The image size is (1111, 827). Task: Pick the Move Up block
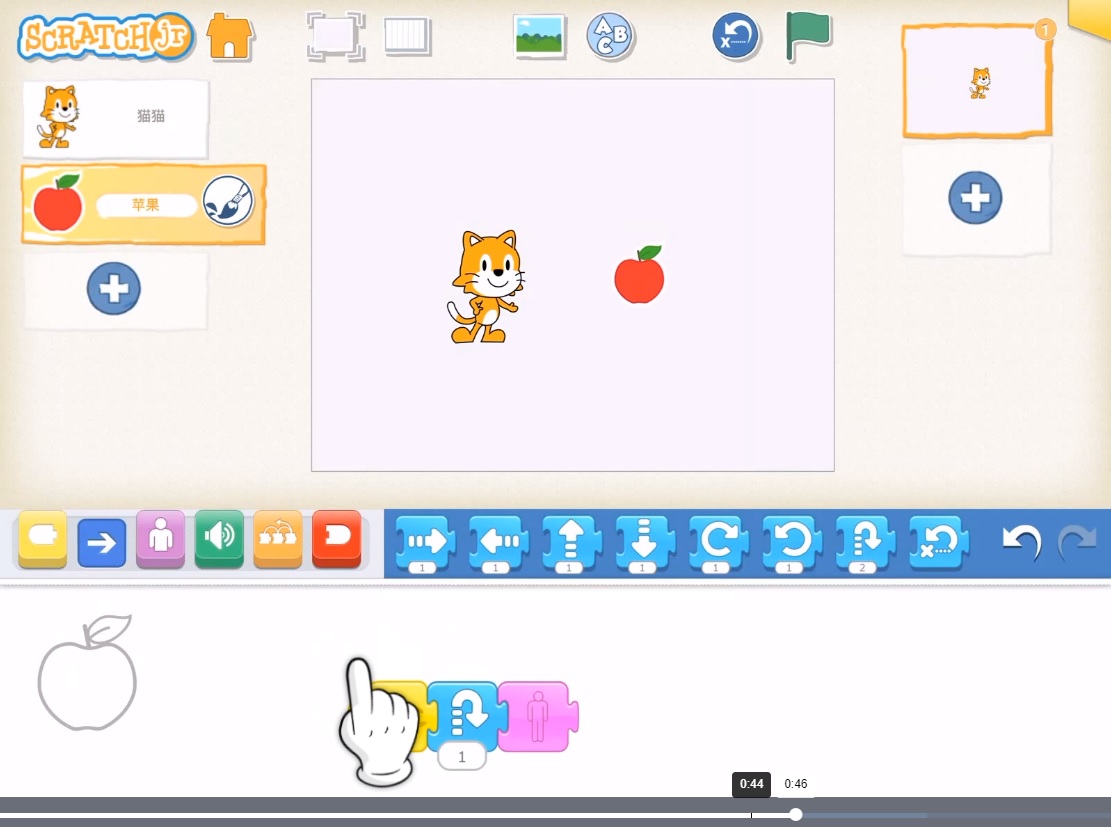click(572, 544)
